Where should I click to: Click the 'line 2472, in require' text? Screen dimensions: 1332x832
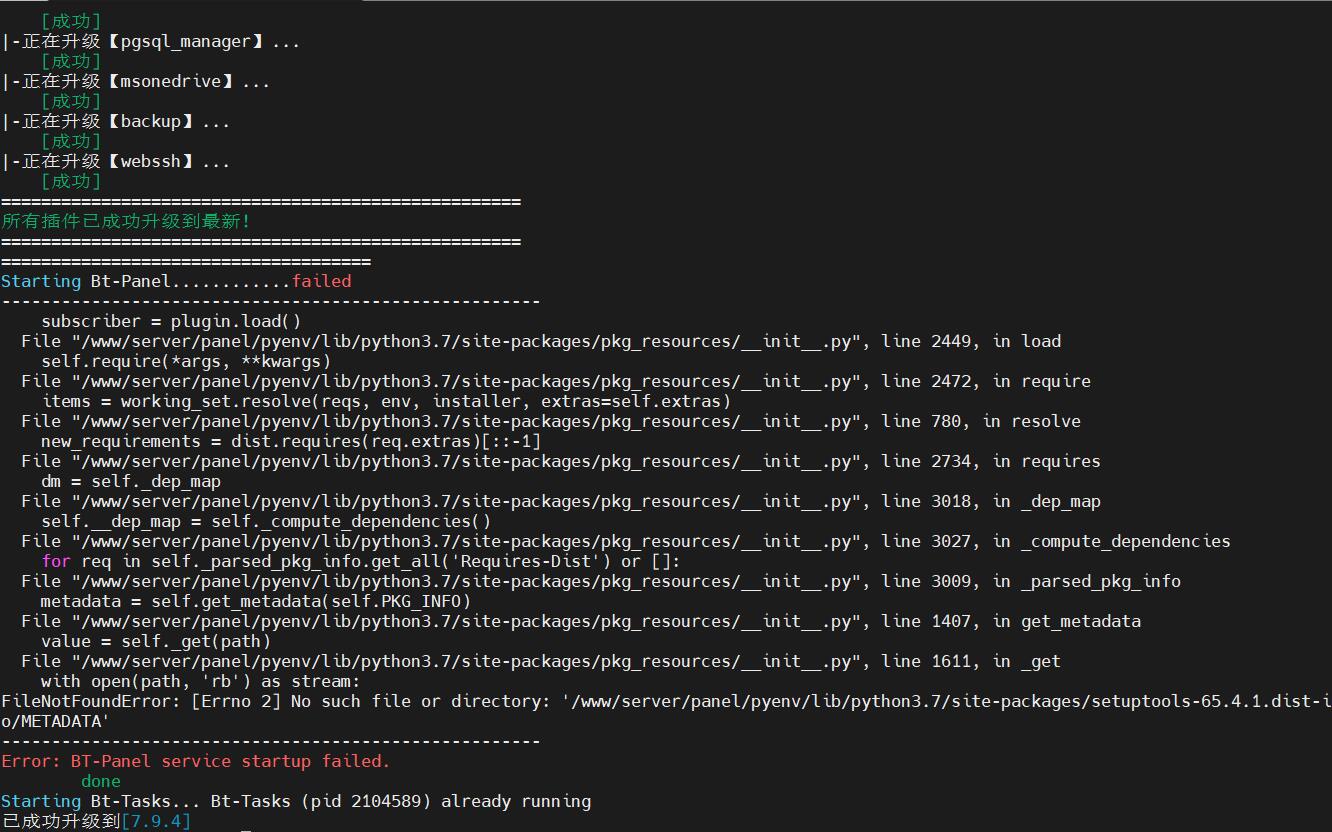click(986, 381)
